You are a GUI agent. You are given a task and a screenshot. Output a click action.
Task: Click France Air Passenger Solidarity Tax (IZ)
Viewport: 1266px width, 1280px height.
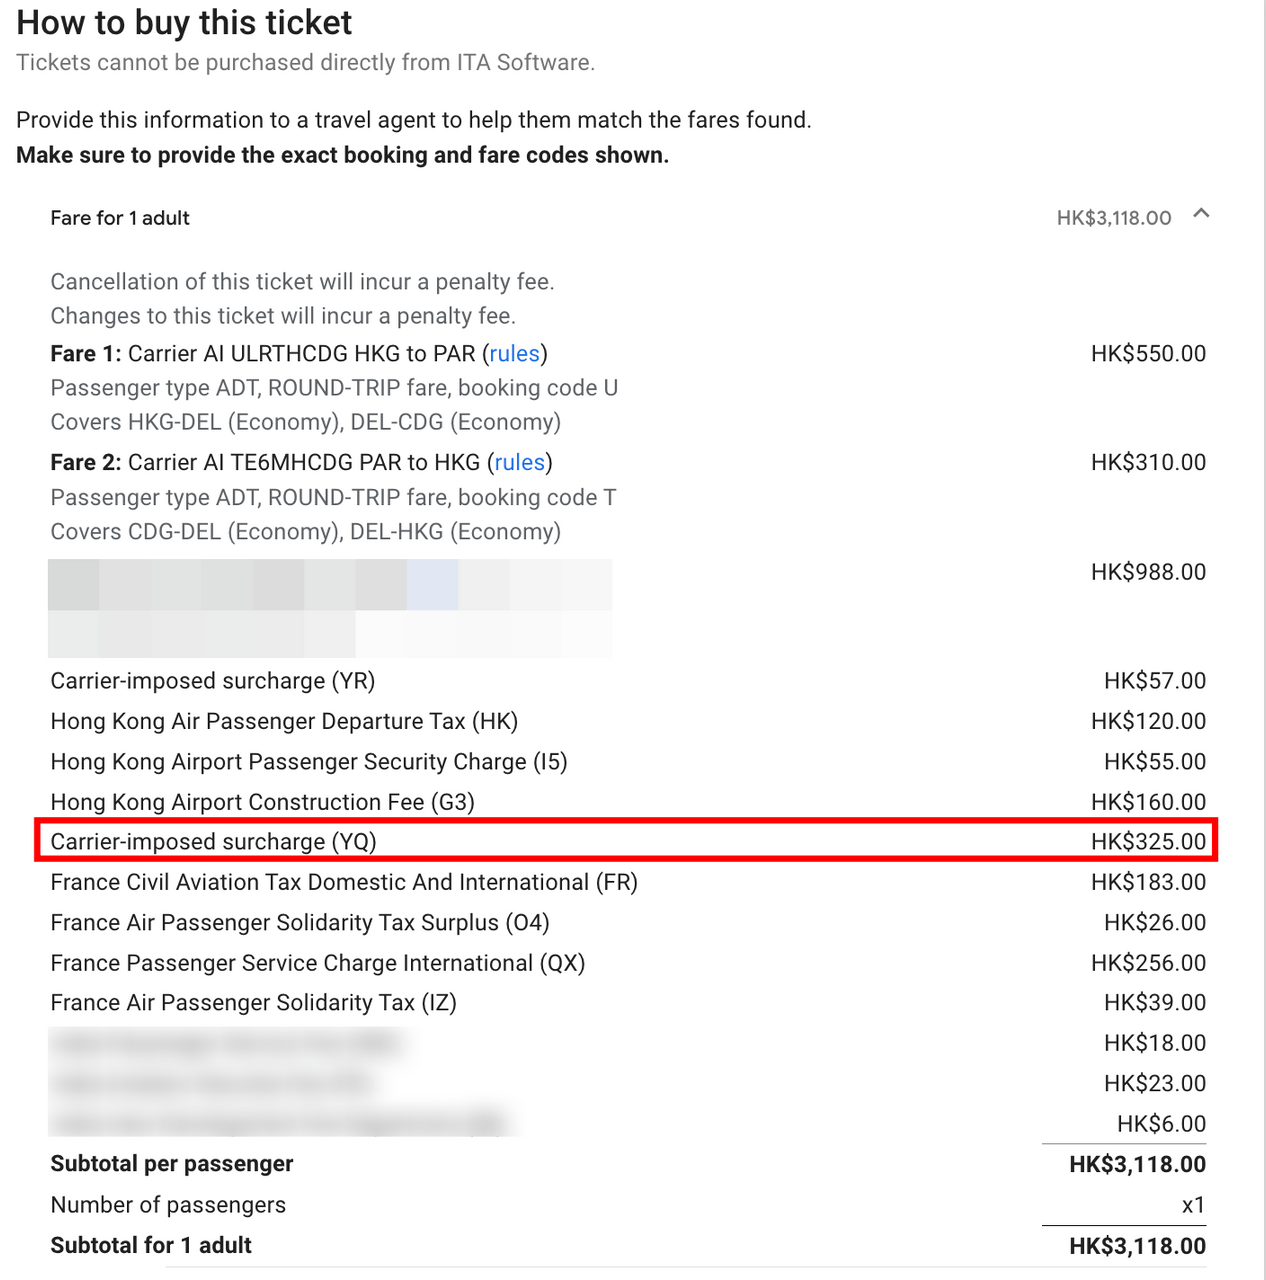pos(253,1003)
